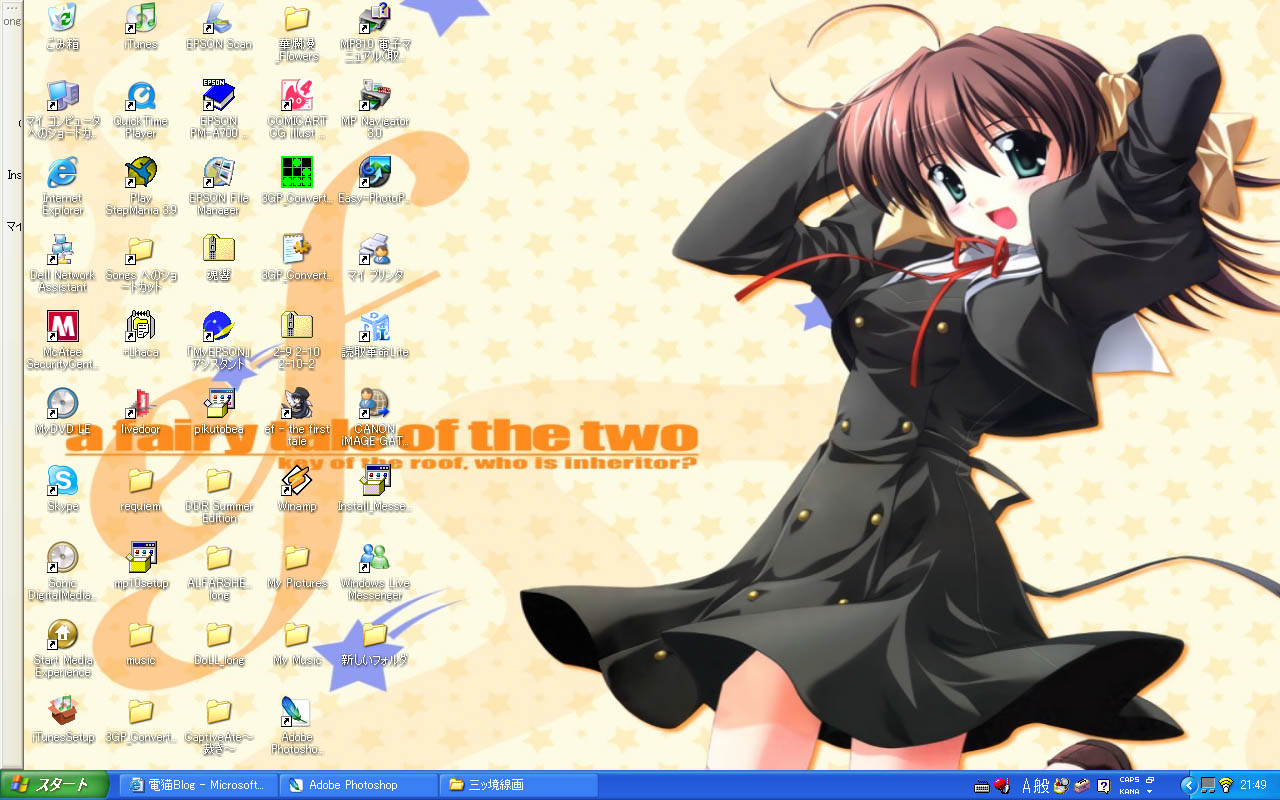Expand hidden system tray icons arrow
This screenshot has width=1280, height=800.
[1189, 785]
